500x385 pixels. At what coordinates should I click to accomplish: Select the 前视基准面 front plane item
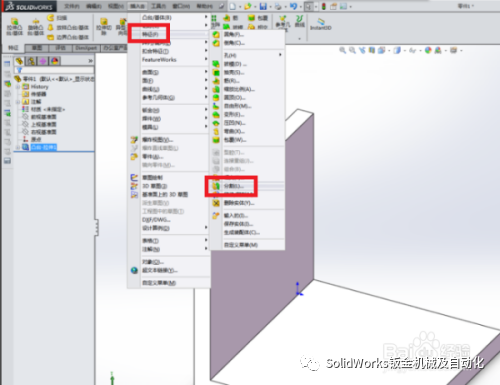(x=44, y=117)
